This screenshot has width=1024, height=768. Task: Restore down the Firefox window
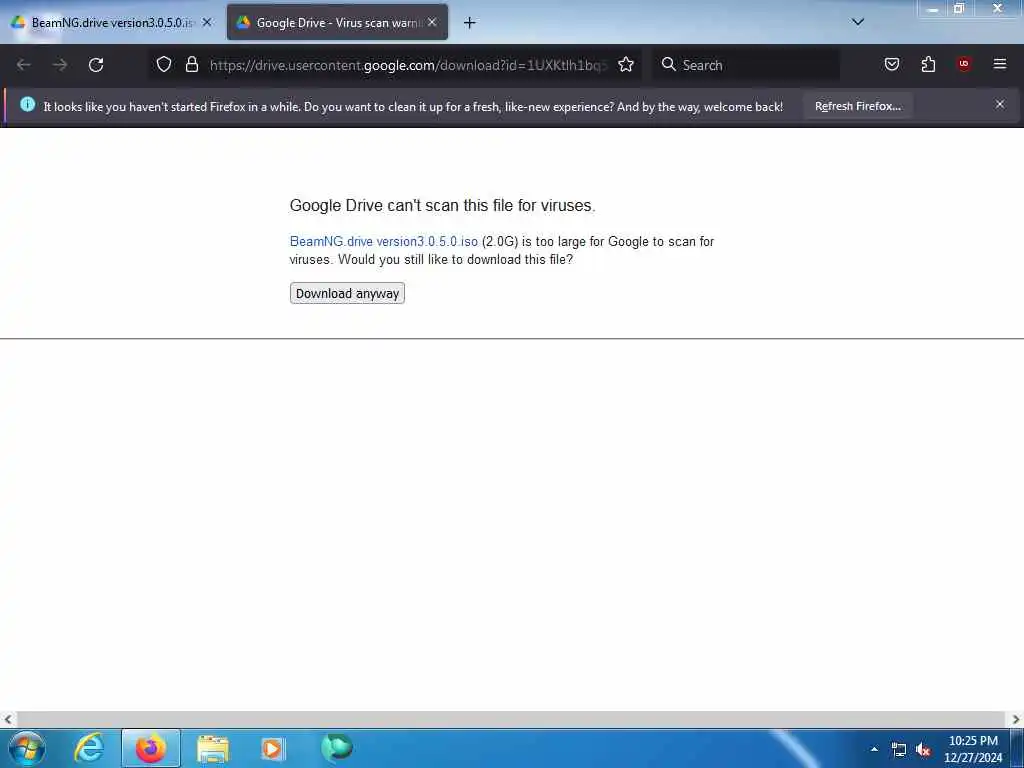tap(959, 9)
